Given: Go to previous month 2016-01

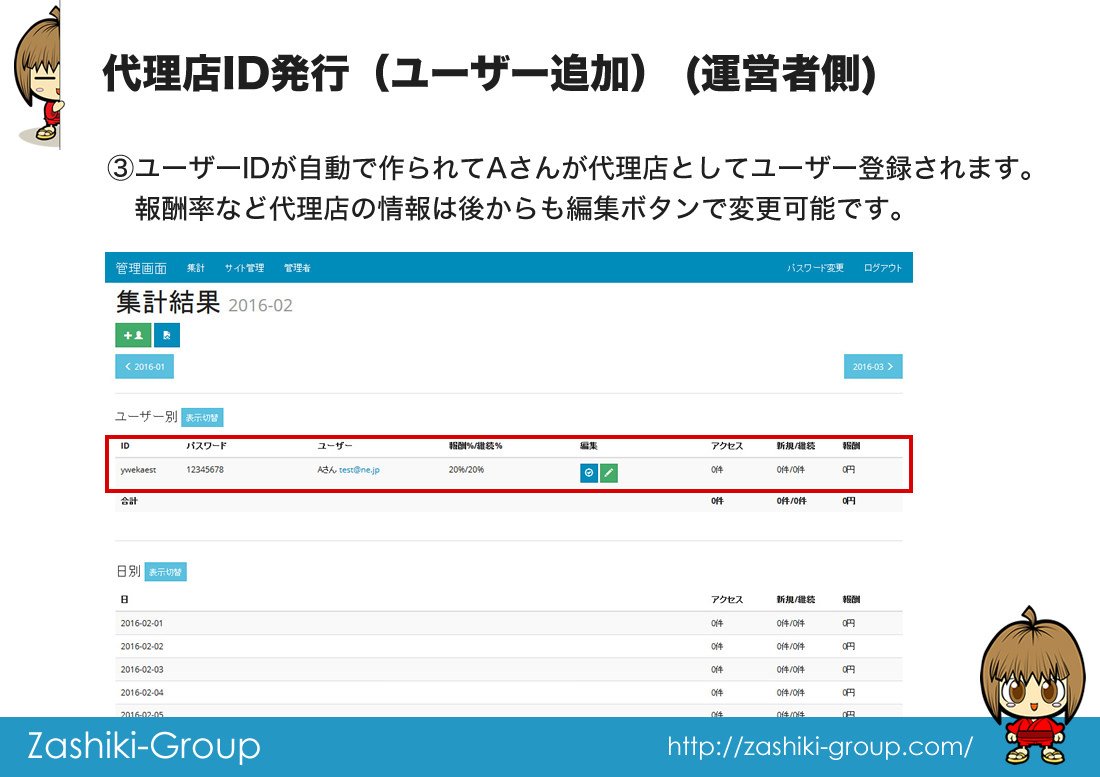Looking at the screenshot, I should (145, 367).
